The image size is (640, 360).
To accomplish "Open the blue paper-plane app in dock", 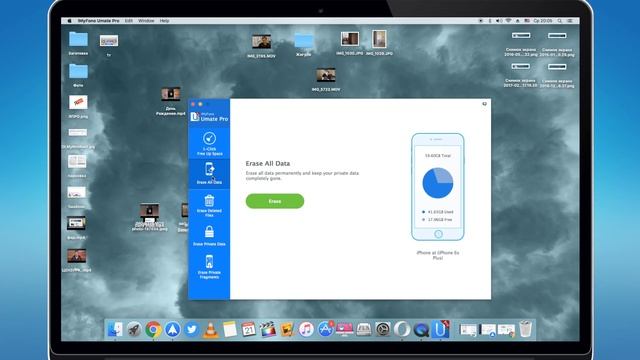I will click(x=173, y=329).
